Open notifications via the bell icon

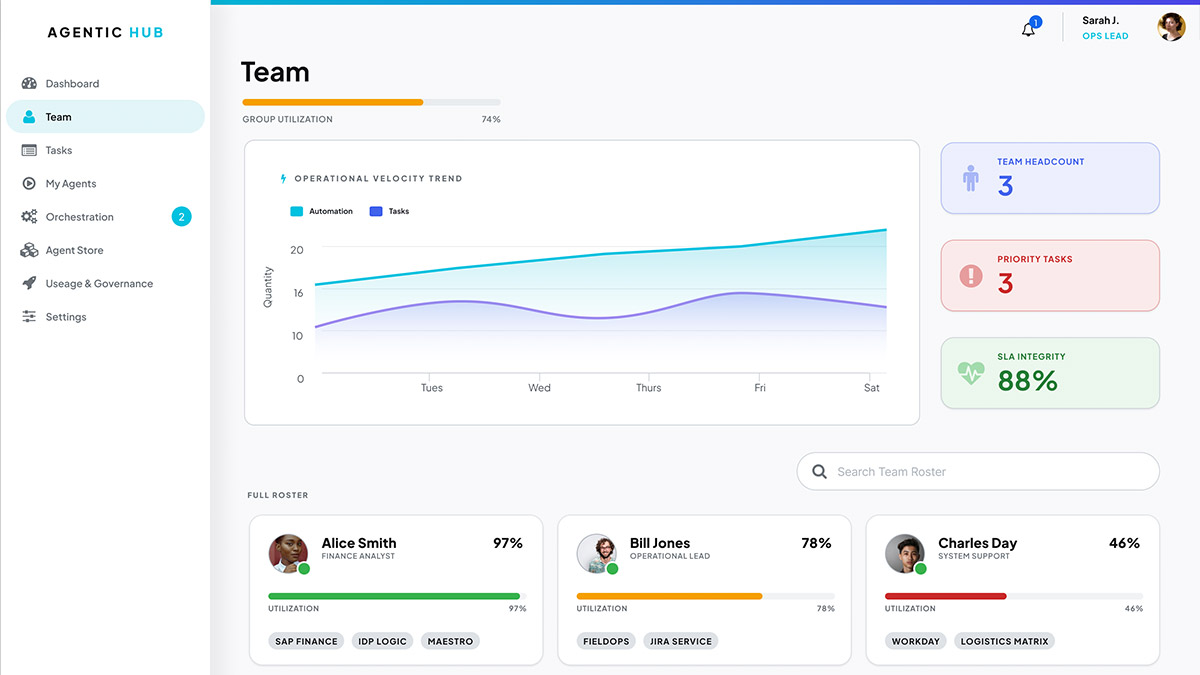[x=1028, y=30]
